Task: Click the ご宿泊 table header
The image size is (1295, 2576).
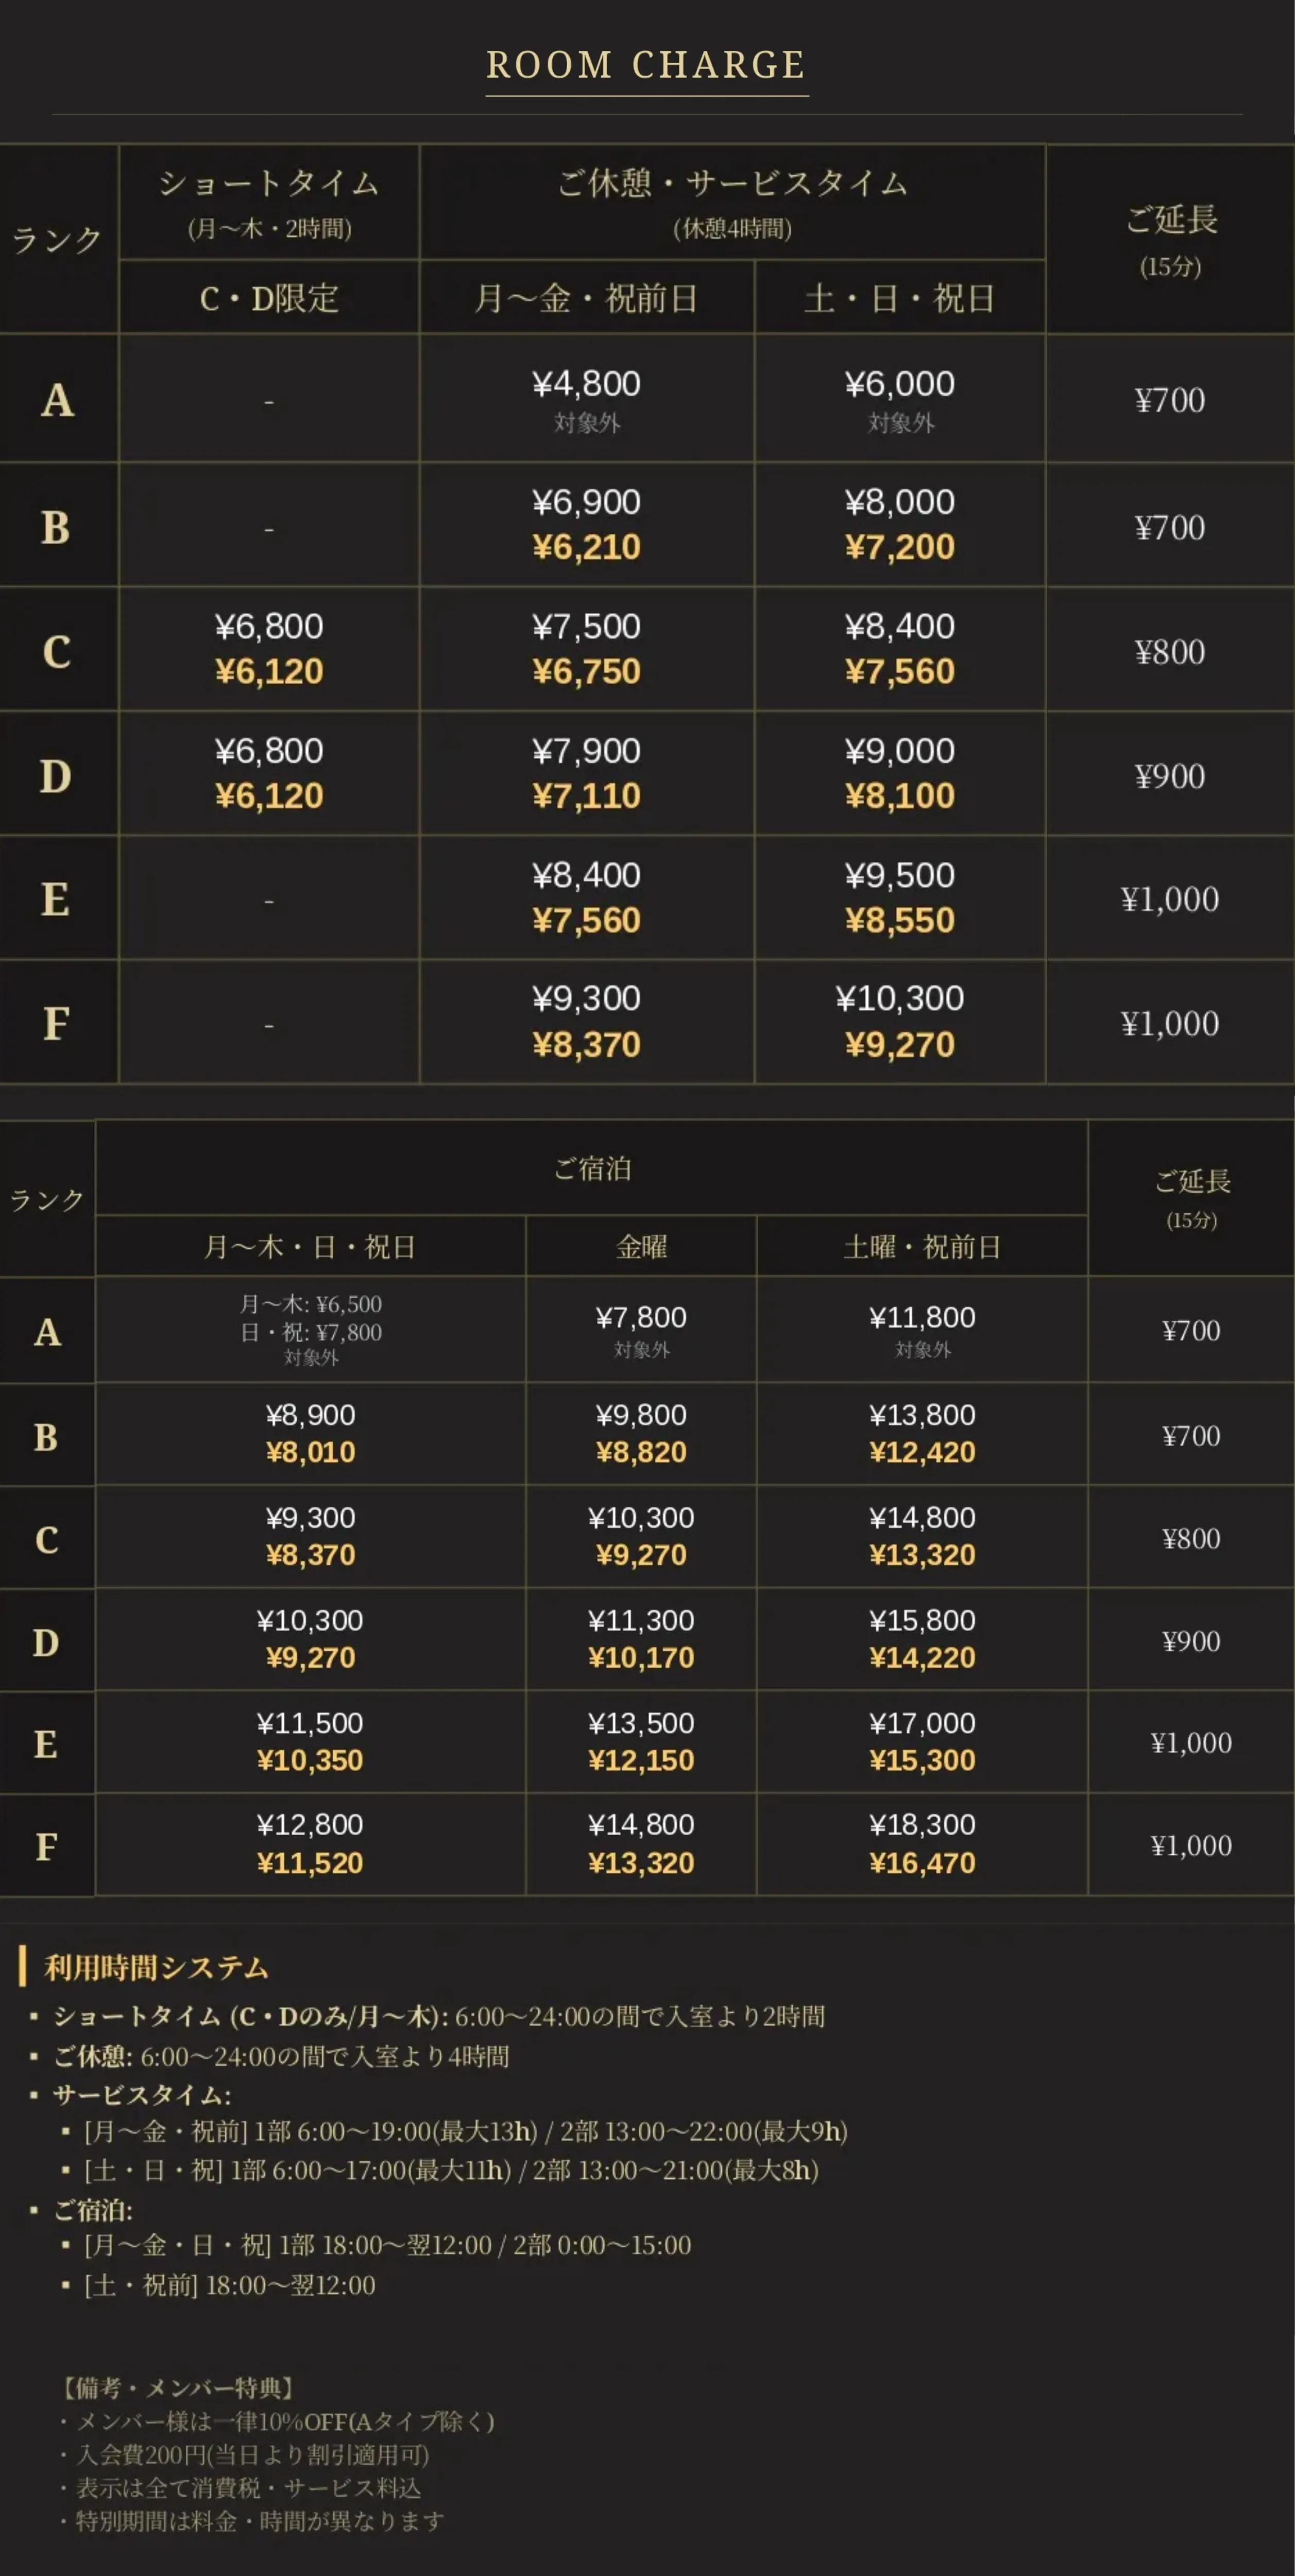Action: 592,1168
